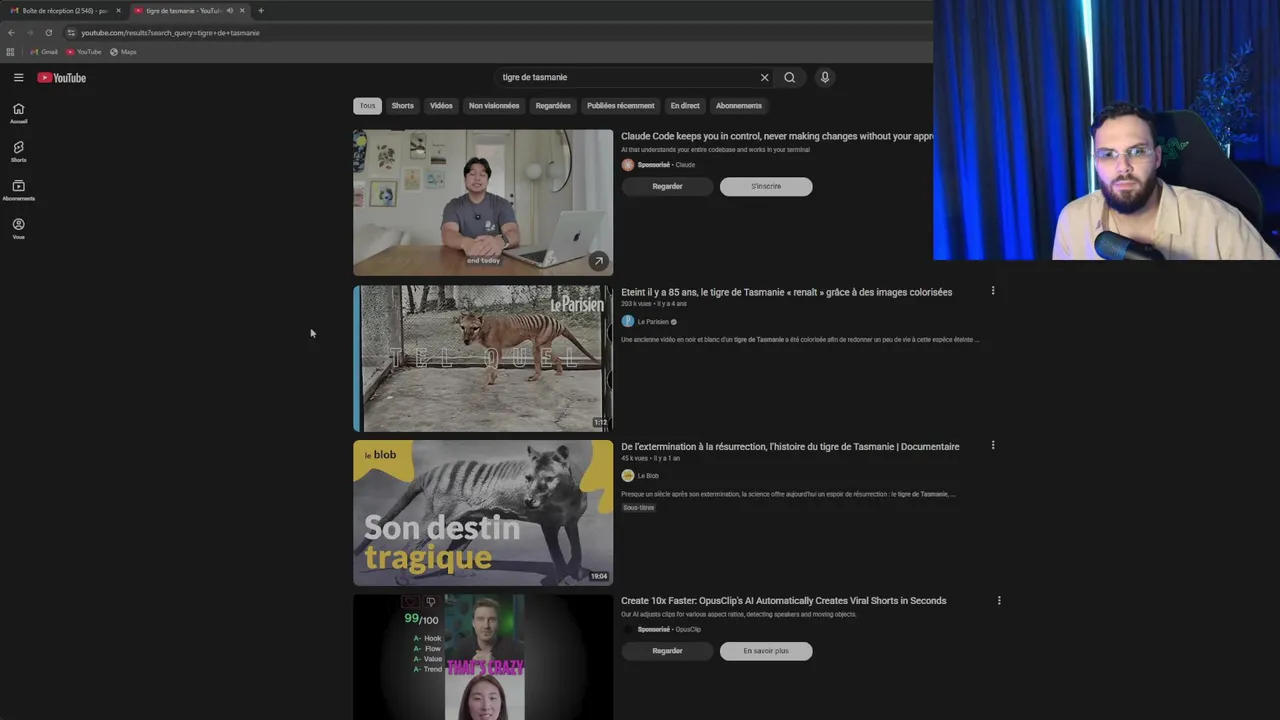This screenshot has width=1280, height=720.
Task: Click the magnifier search button
Action: (789, 77)
